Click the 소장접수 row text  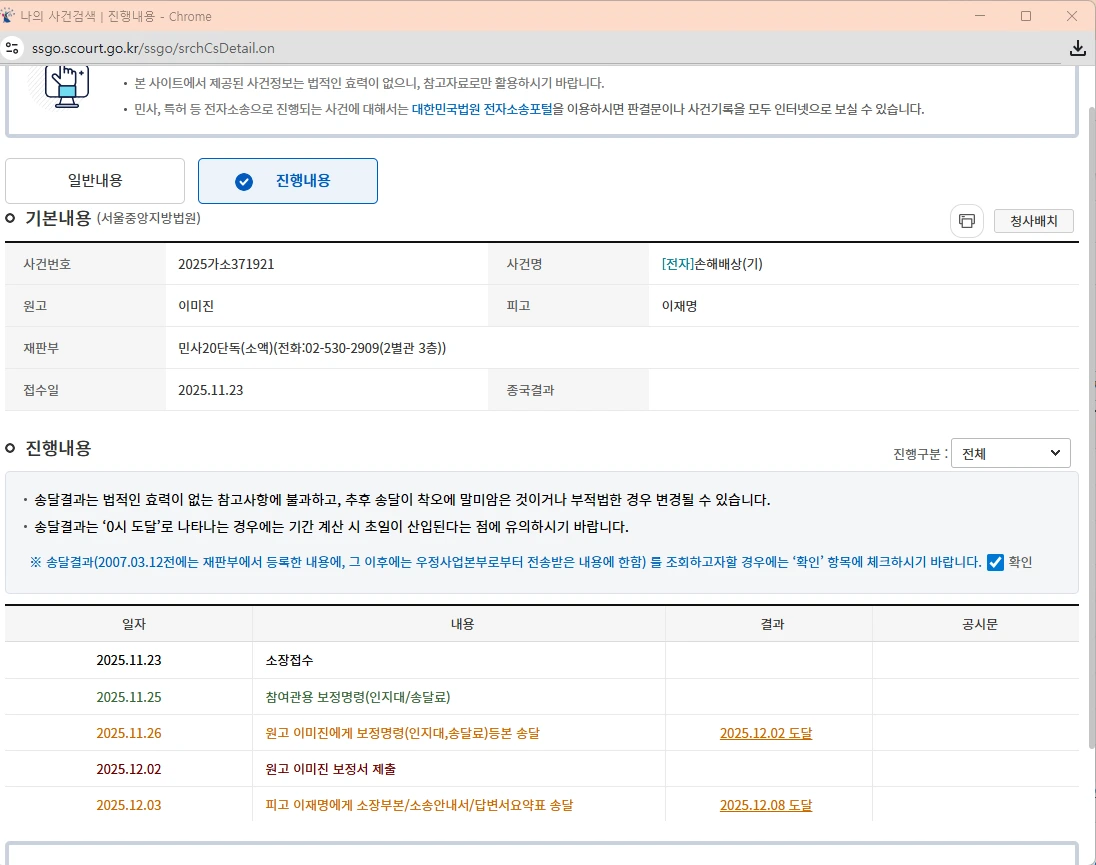(289, 660)
